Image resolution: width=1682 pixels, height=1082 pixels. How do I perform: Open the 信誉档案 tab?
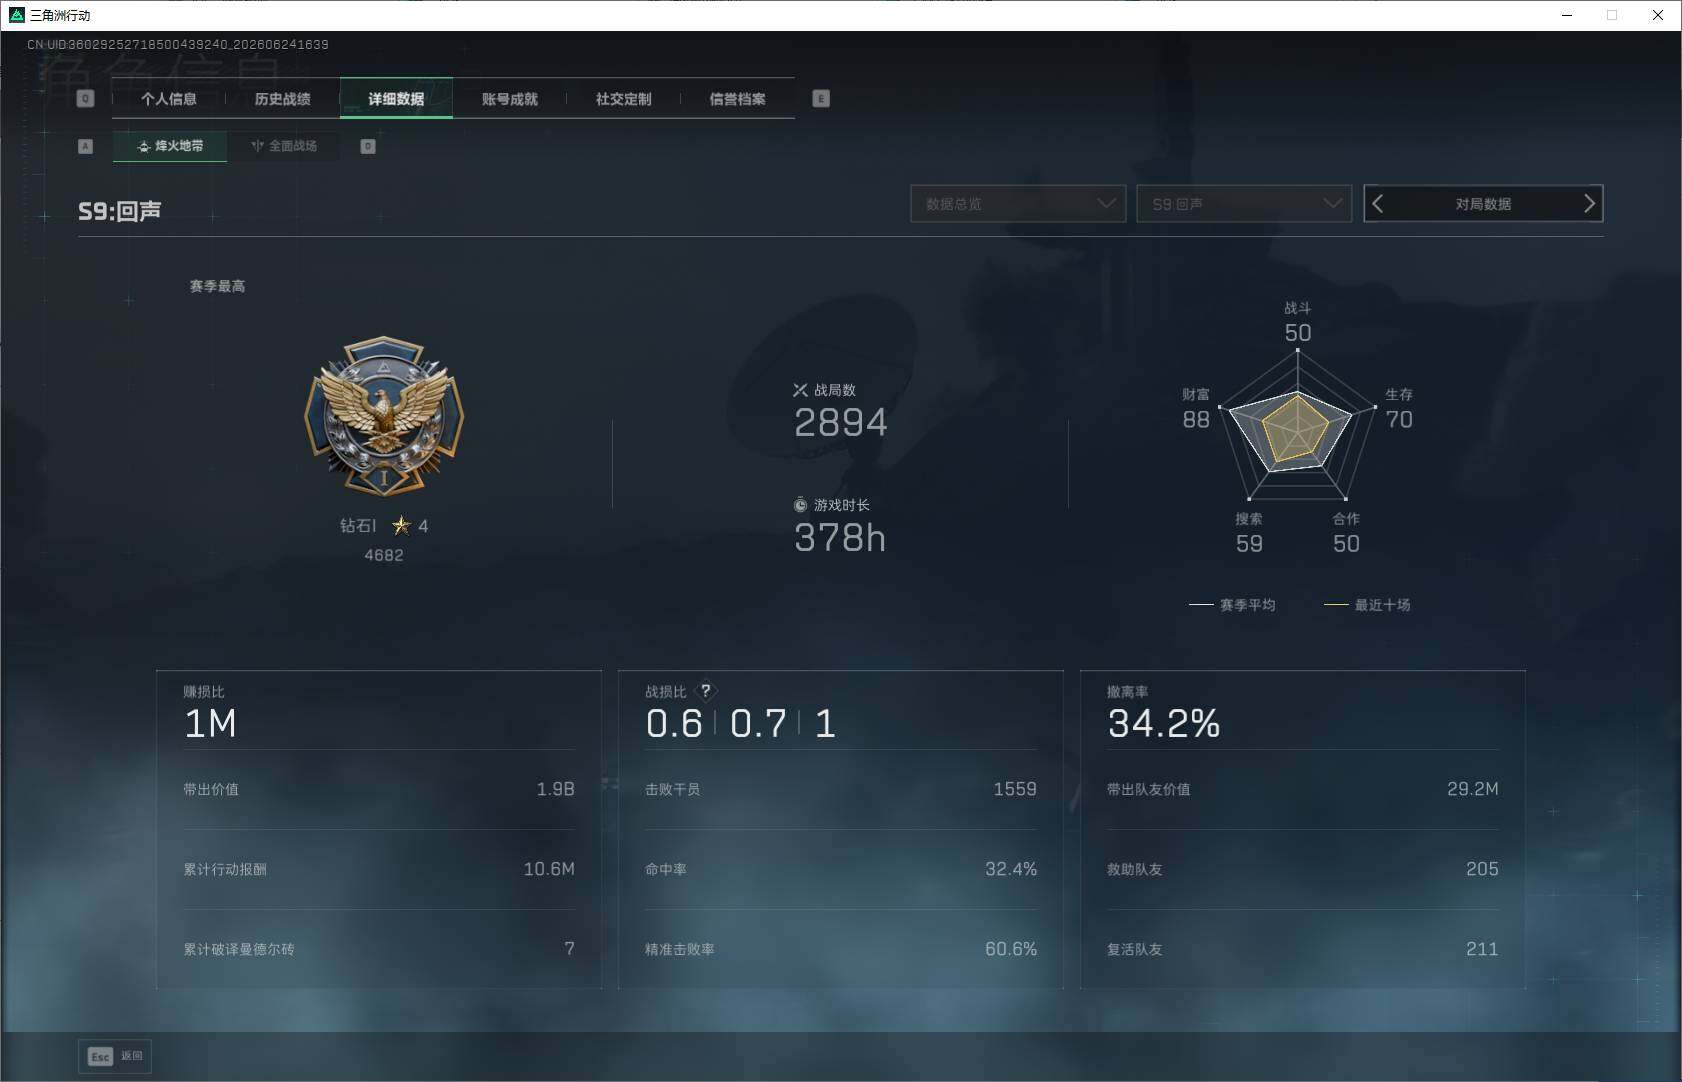[x=738, y=99]
